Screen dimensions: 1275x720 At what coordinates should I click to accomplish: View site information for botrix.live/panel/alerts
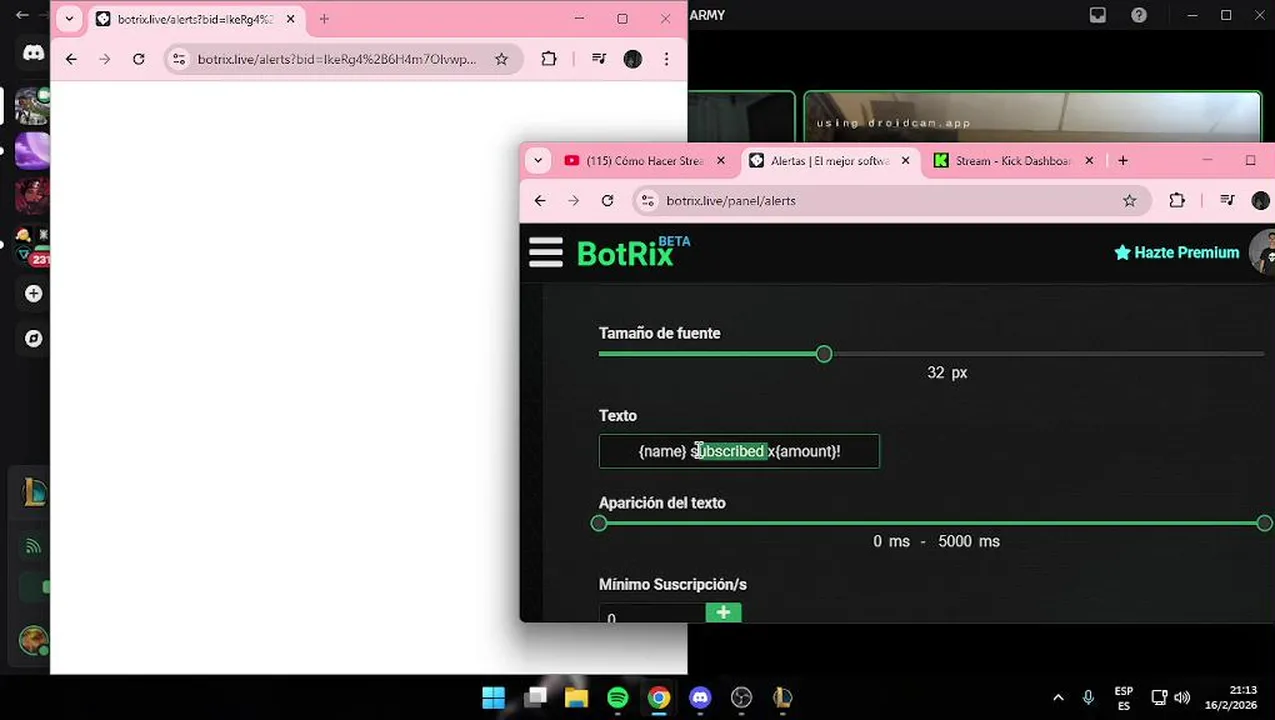coord(648,200)
